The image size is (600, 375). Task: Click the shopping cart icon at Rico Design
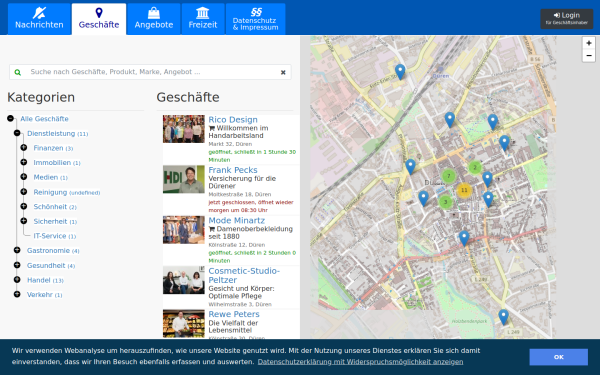tap(212, 128)
